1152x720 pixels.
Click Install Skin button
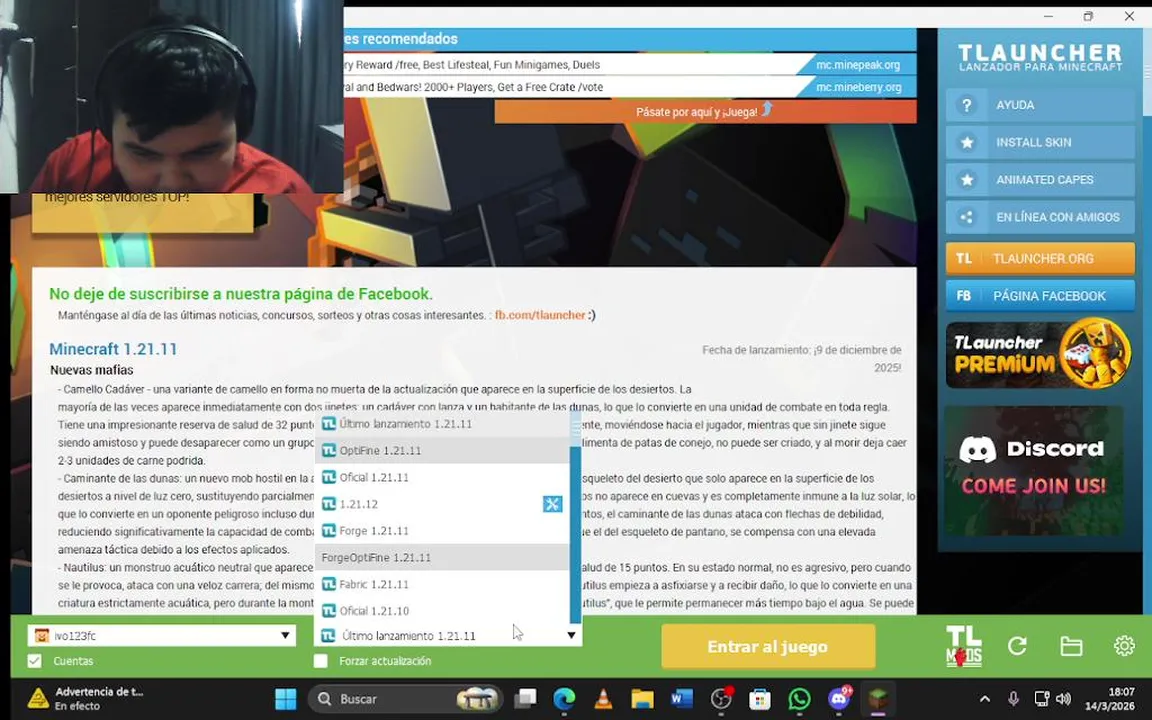(x=1040, y=143)
